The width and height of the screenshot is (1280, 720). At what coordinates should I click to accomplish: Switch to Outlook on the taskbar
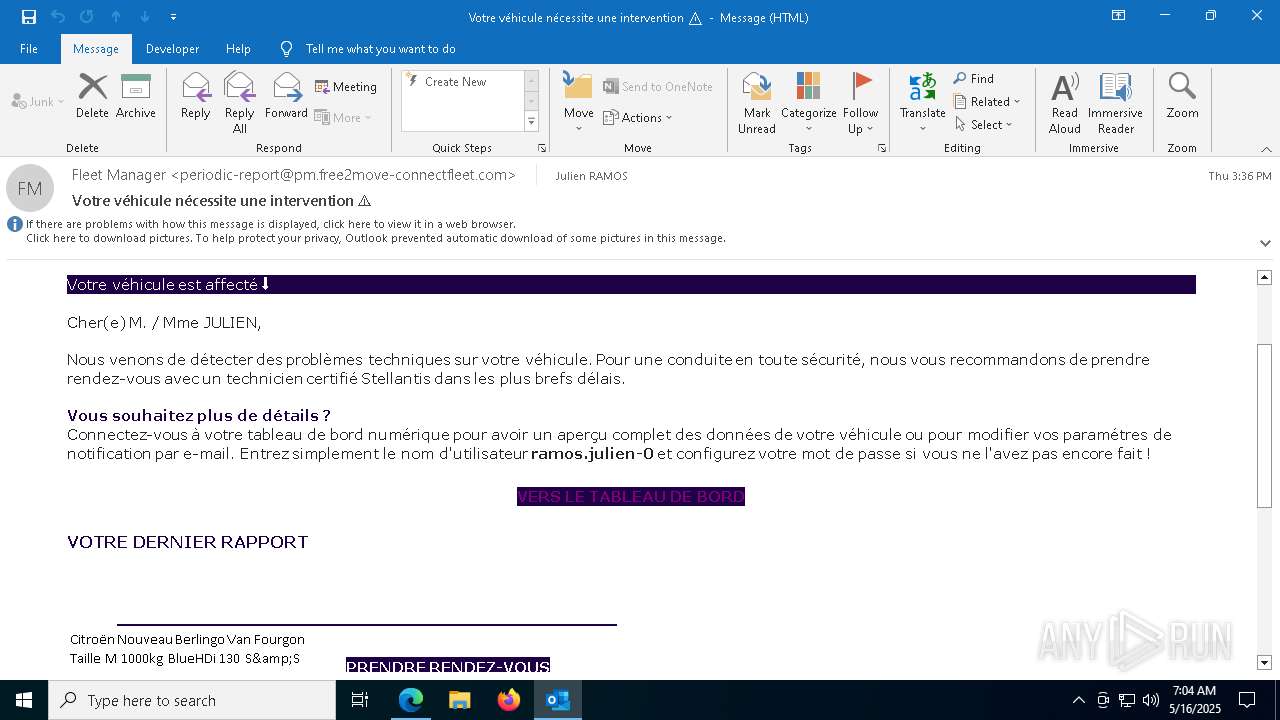[x=558, y=700]
